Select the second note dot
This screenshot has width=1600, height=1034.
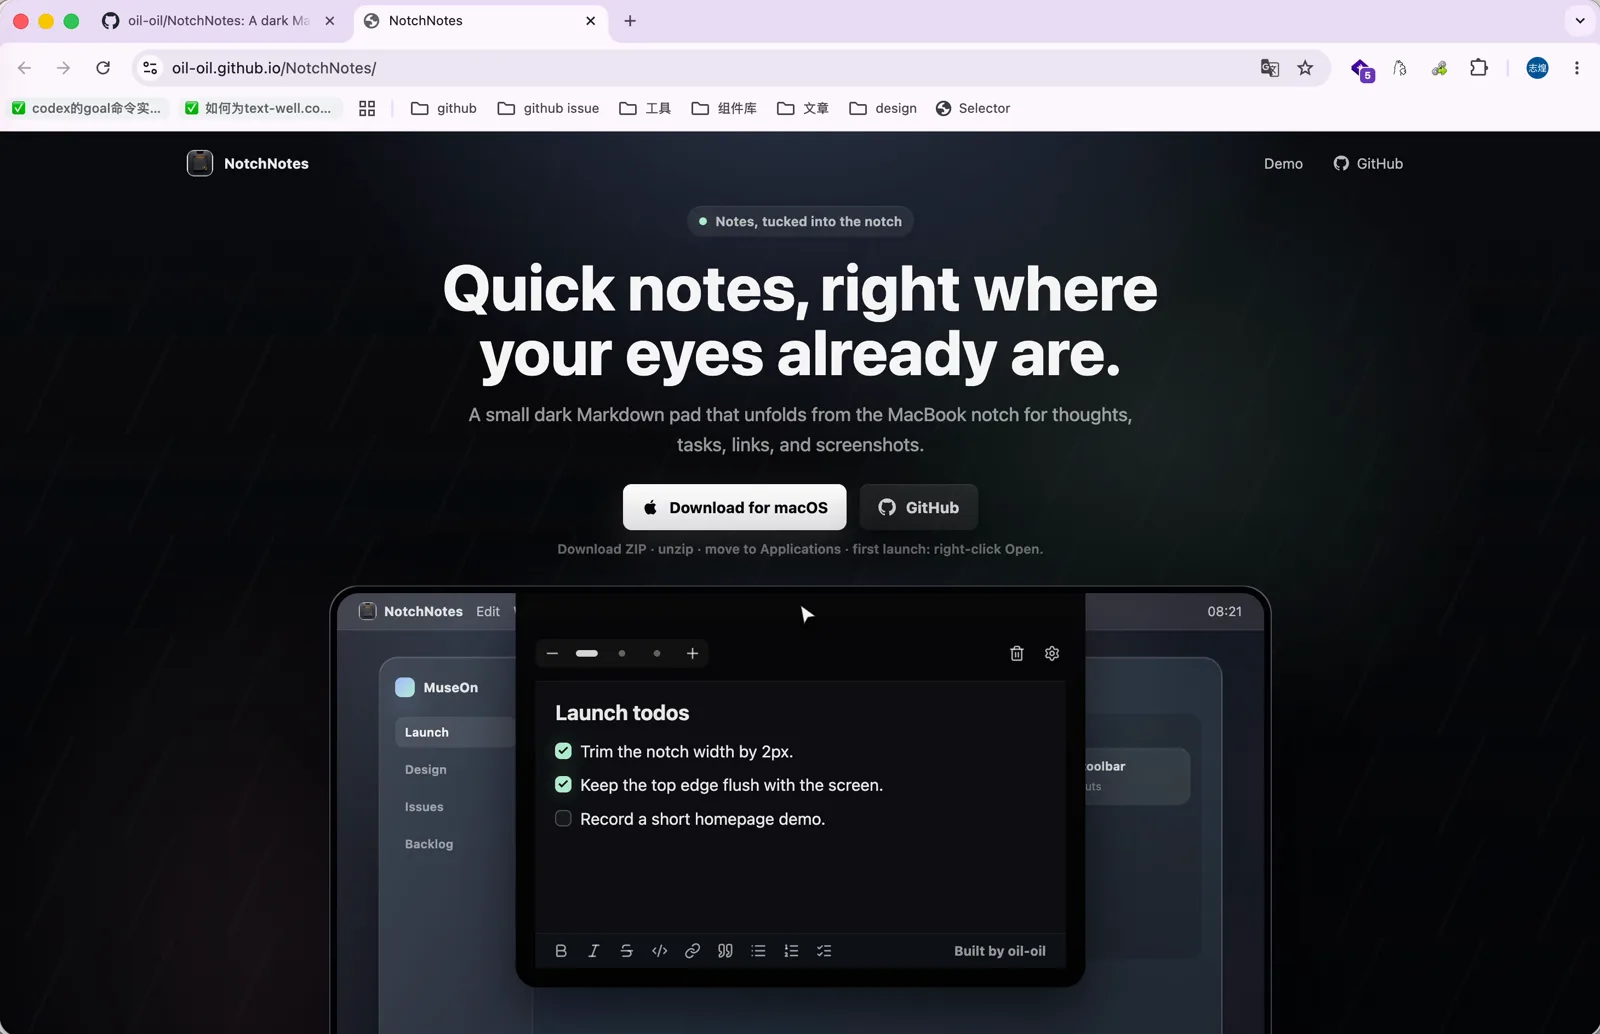coord(622,653)
